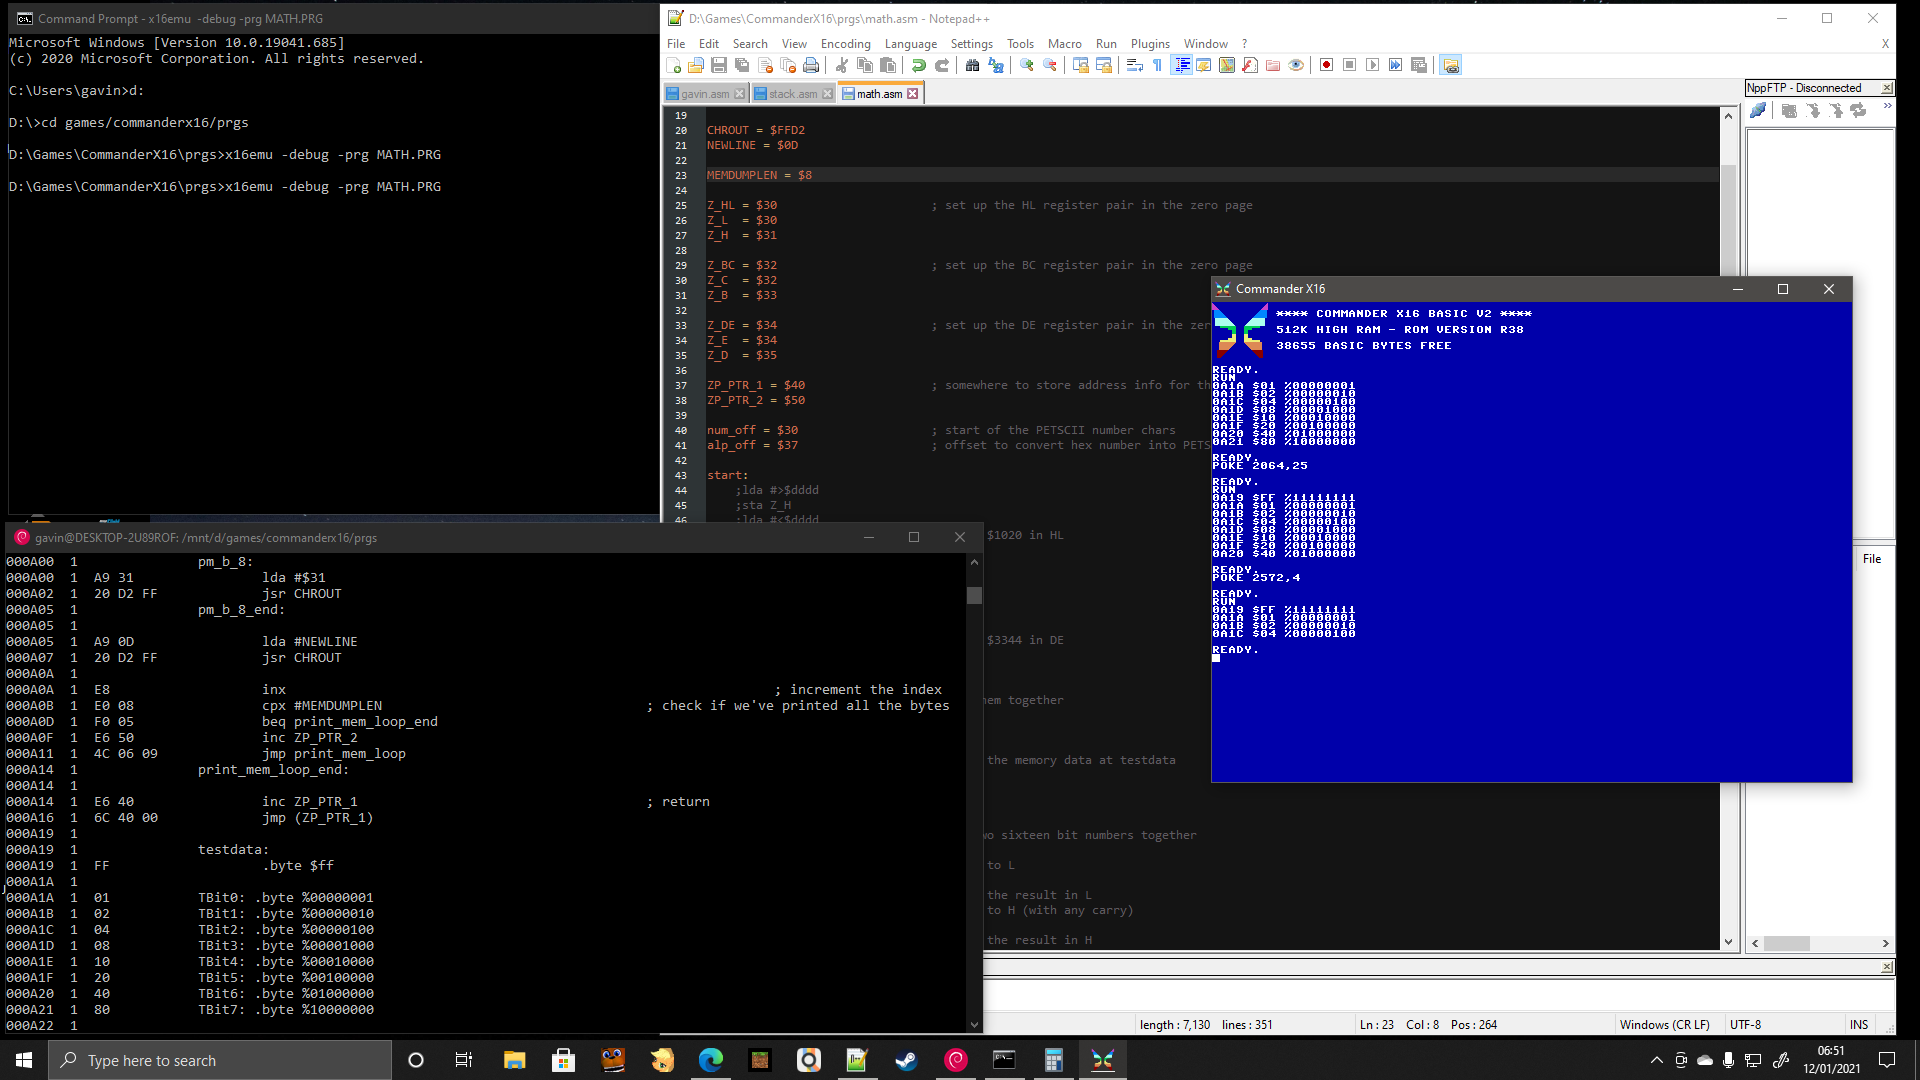Click the Zoom In magnifier icon
This screenshot has width=1920, height=1080.
pos(1027,65)
